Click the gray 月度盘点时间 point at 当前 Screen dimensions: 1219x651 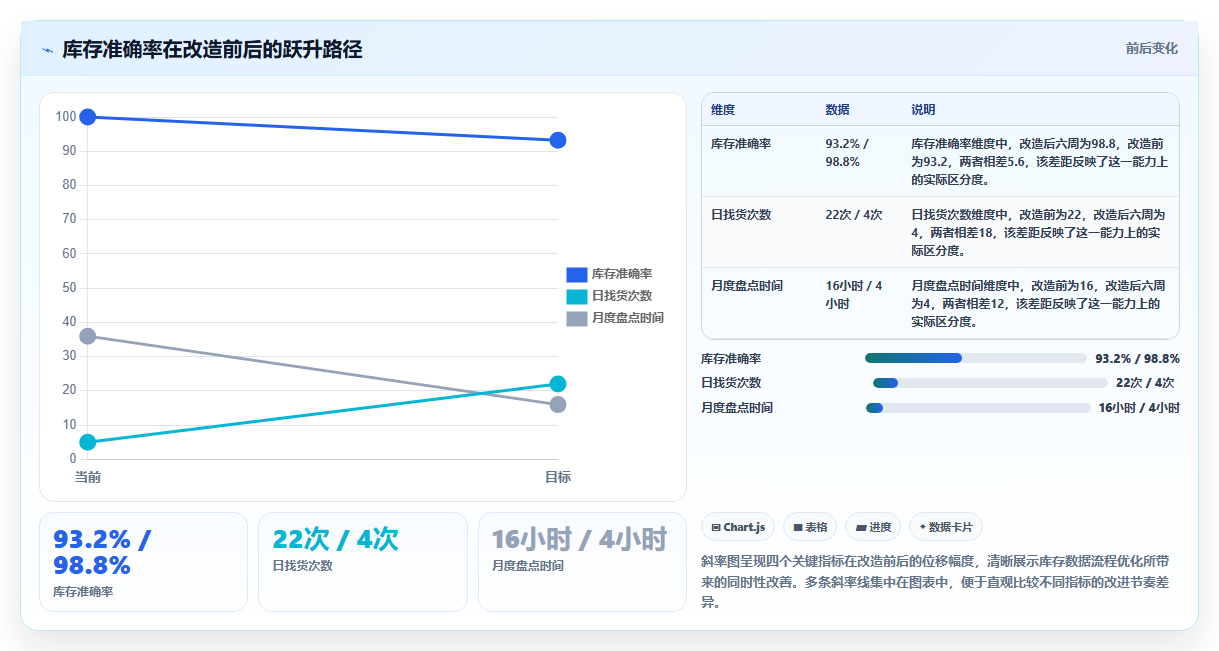88,336
